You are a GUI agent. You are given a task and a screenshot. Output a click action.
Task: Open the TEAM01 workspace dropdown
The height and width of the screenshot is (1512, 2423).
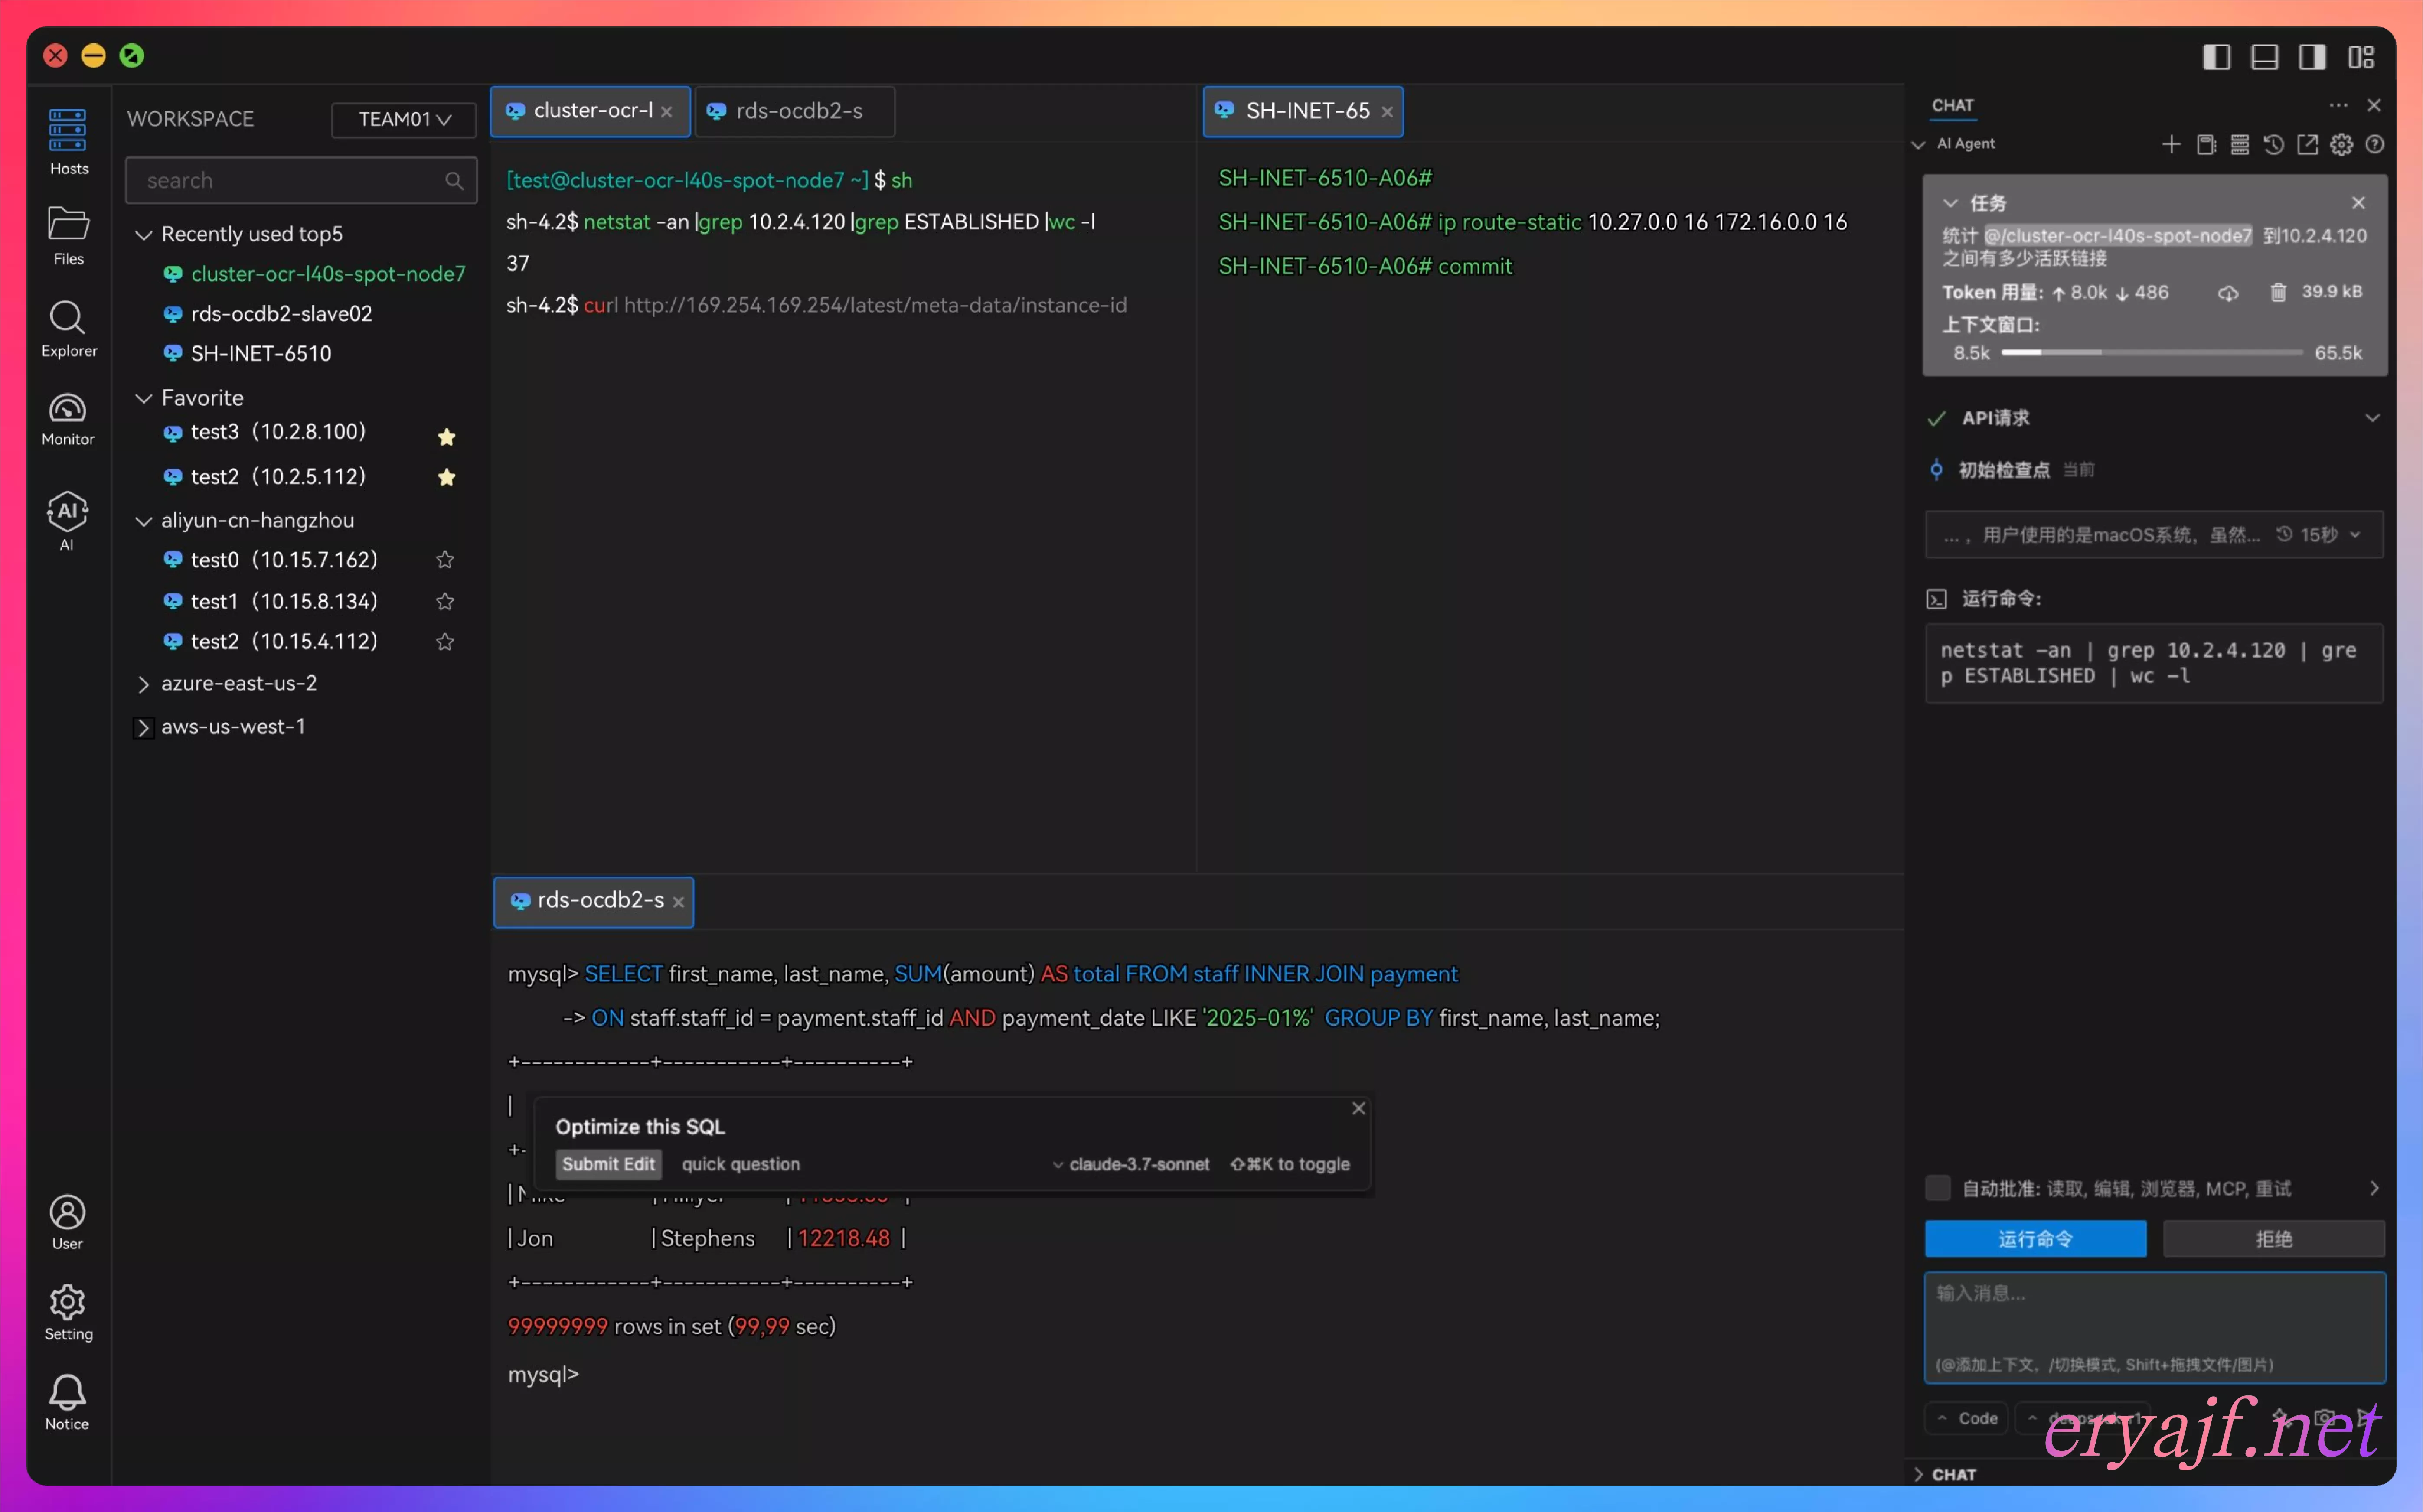click(x=404, y=119)
